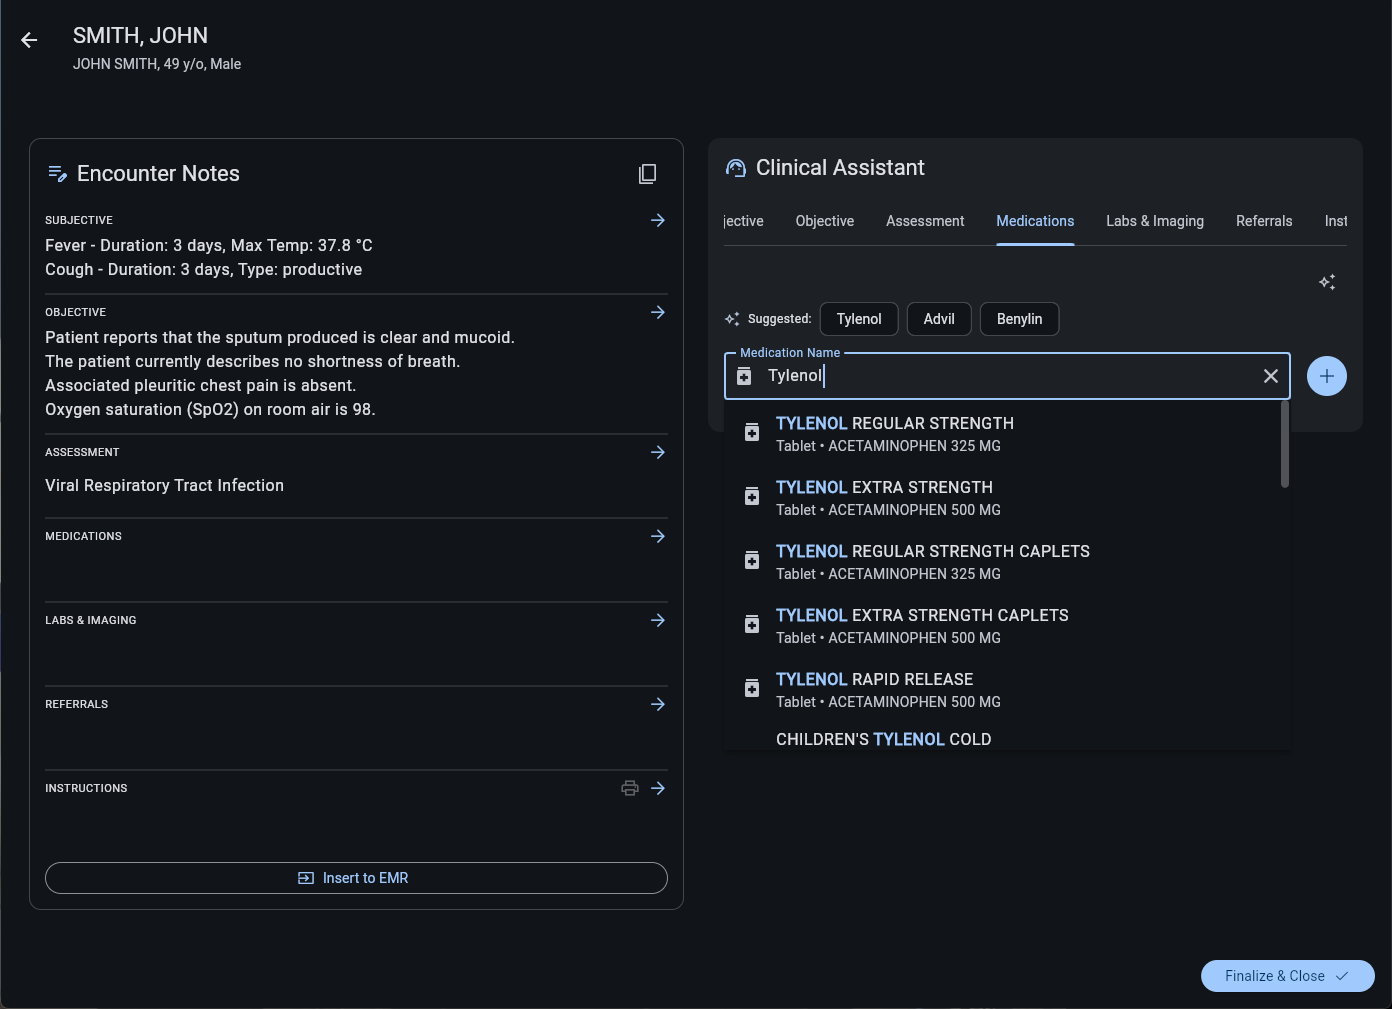This screenshot has height=1009, width=1392.
Task: Choose Tylenol Extra Strength Caplets from list
Action: [x=921, y=626]
